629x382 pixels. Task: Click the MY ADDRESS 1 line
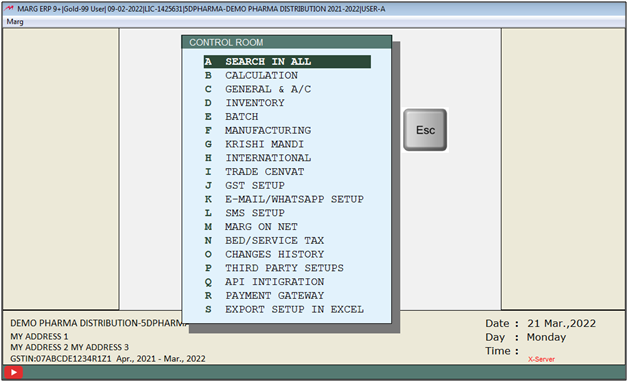39,336
